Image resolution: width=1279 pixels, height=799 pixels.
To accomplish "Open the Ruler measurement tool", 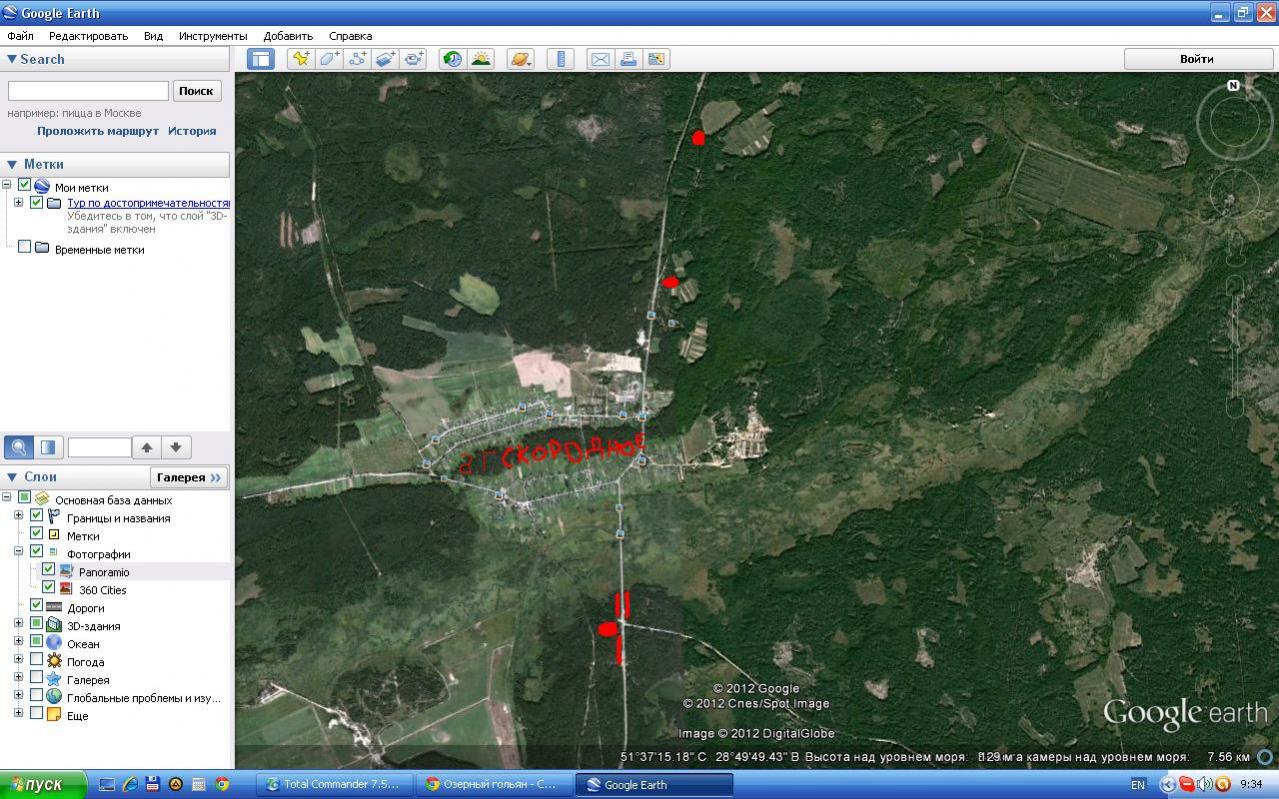I will [561, 59].
